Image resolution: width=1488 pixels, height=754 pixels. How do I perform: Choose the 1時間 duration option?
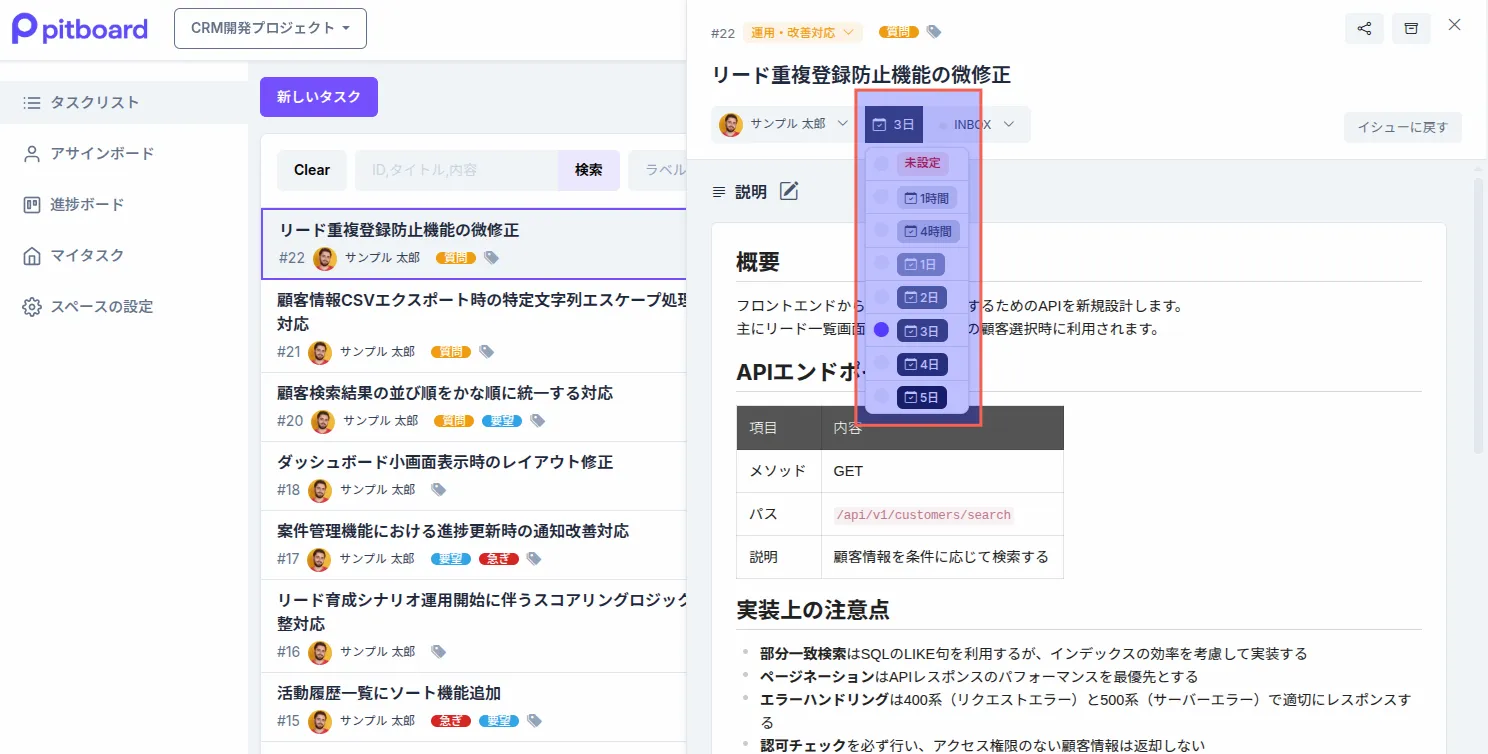(929, 197)
